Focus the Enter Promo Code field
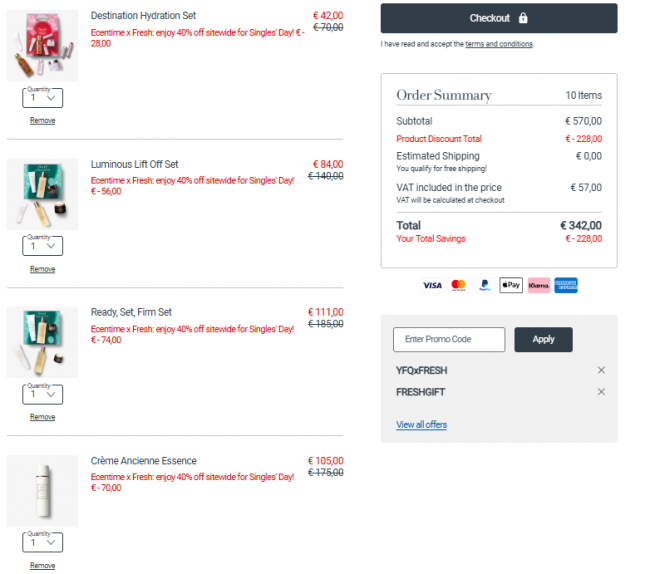The image size is (650, 574). [449, 339]
